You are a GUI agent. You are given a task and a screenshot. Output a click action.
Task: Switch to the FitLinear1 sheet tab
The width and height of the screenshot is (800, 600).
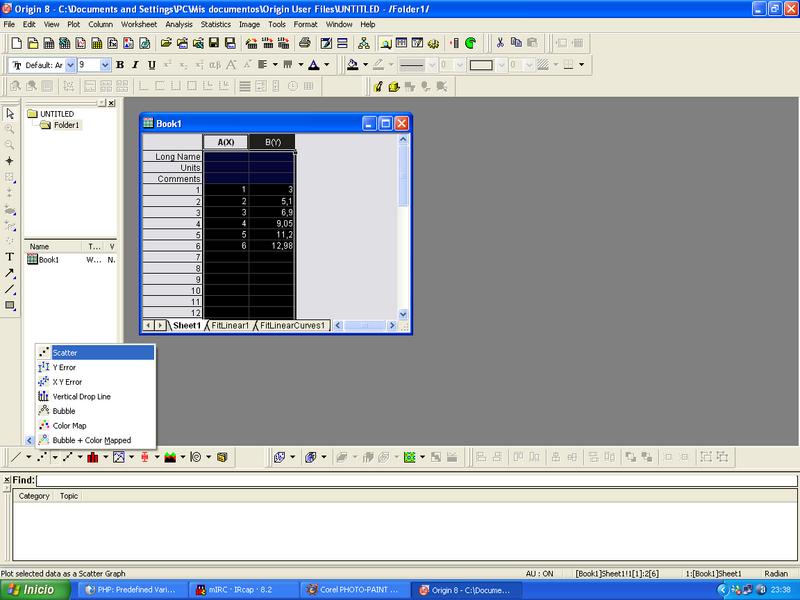click(230, 326)
